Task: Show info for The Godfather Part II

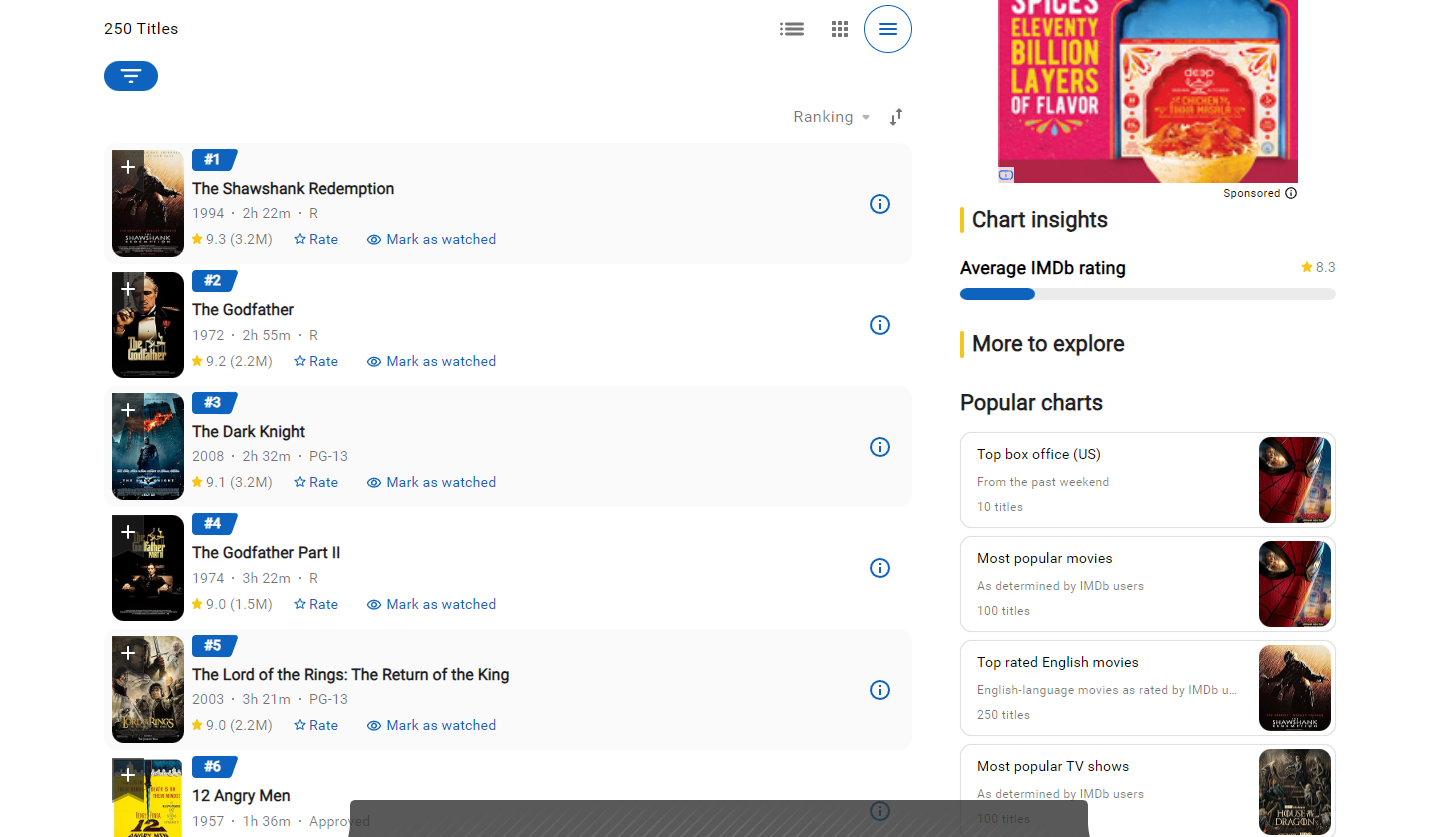Action: click(x=880, y=568)
